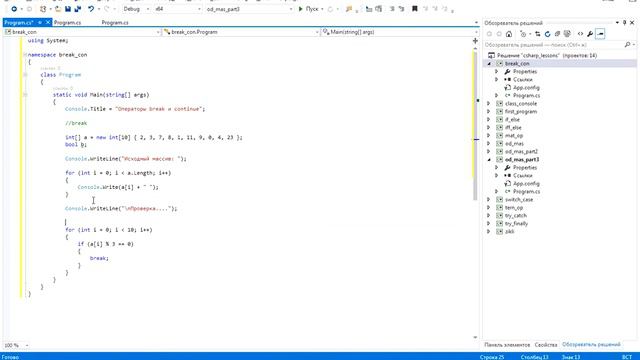Toggle auto-hide pin of Solution Explorer panel
Image resolution: width=640 pixels, height=360 pixels.
click(x=624, y=23)
